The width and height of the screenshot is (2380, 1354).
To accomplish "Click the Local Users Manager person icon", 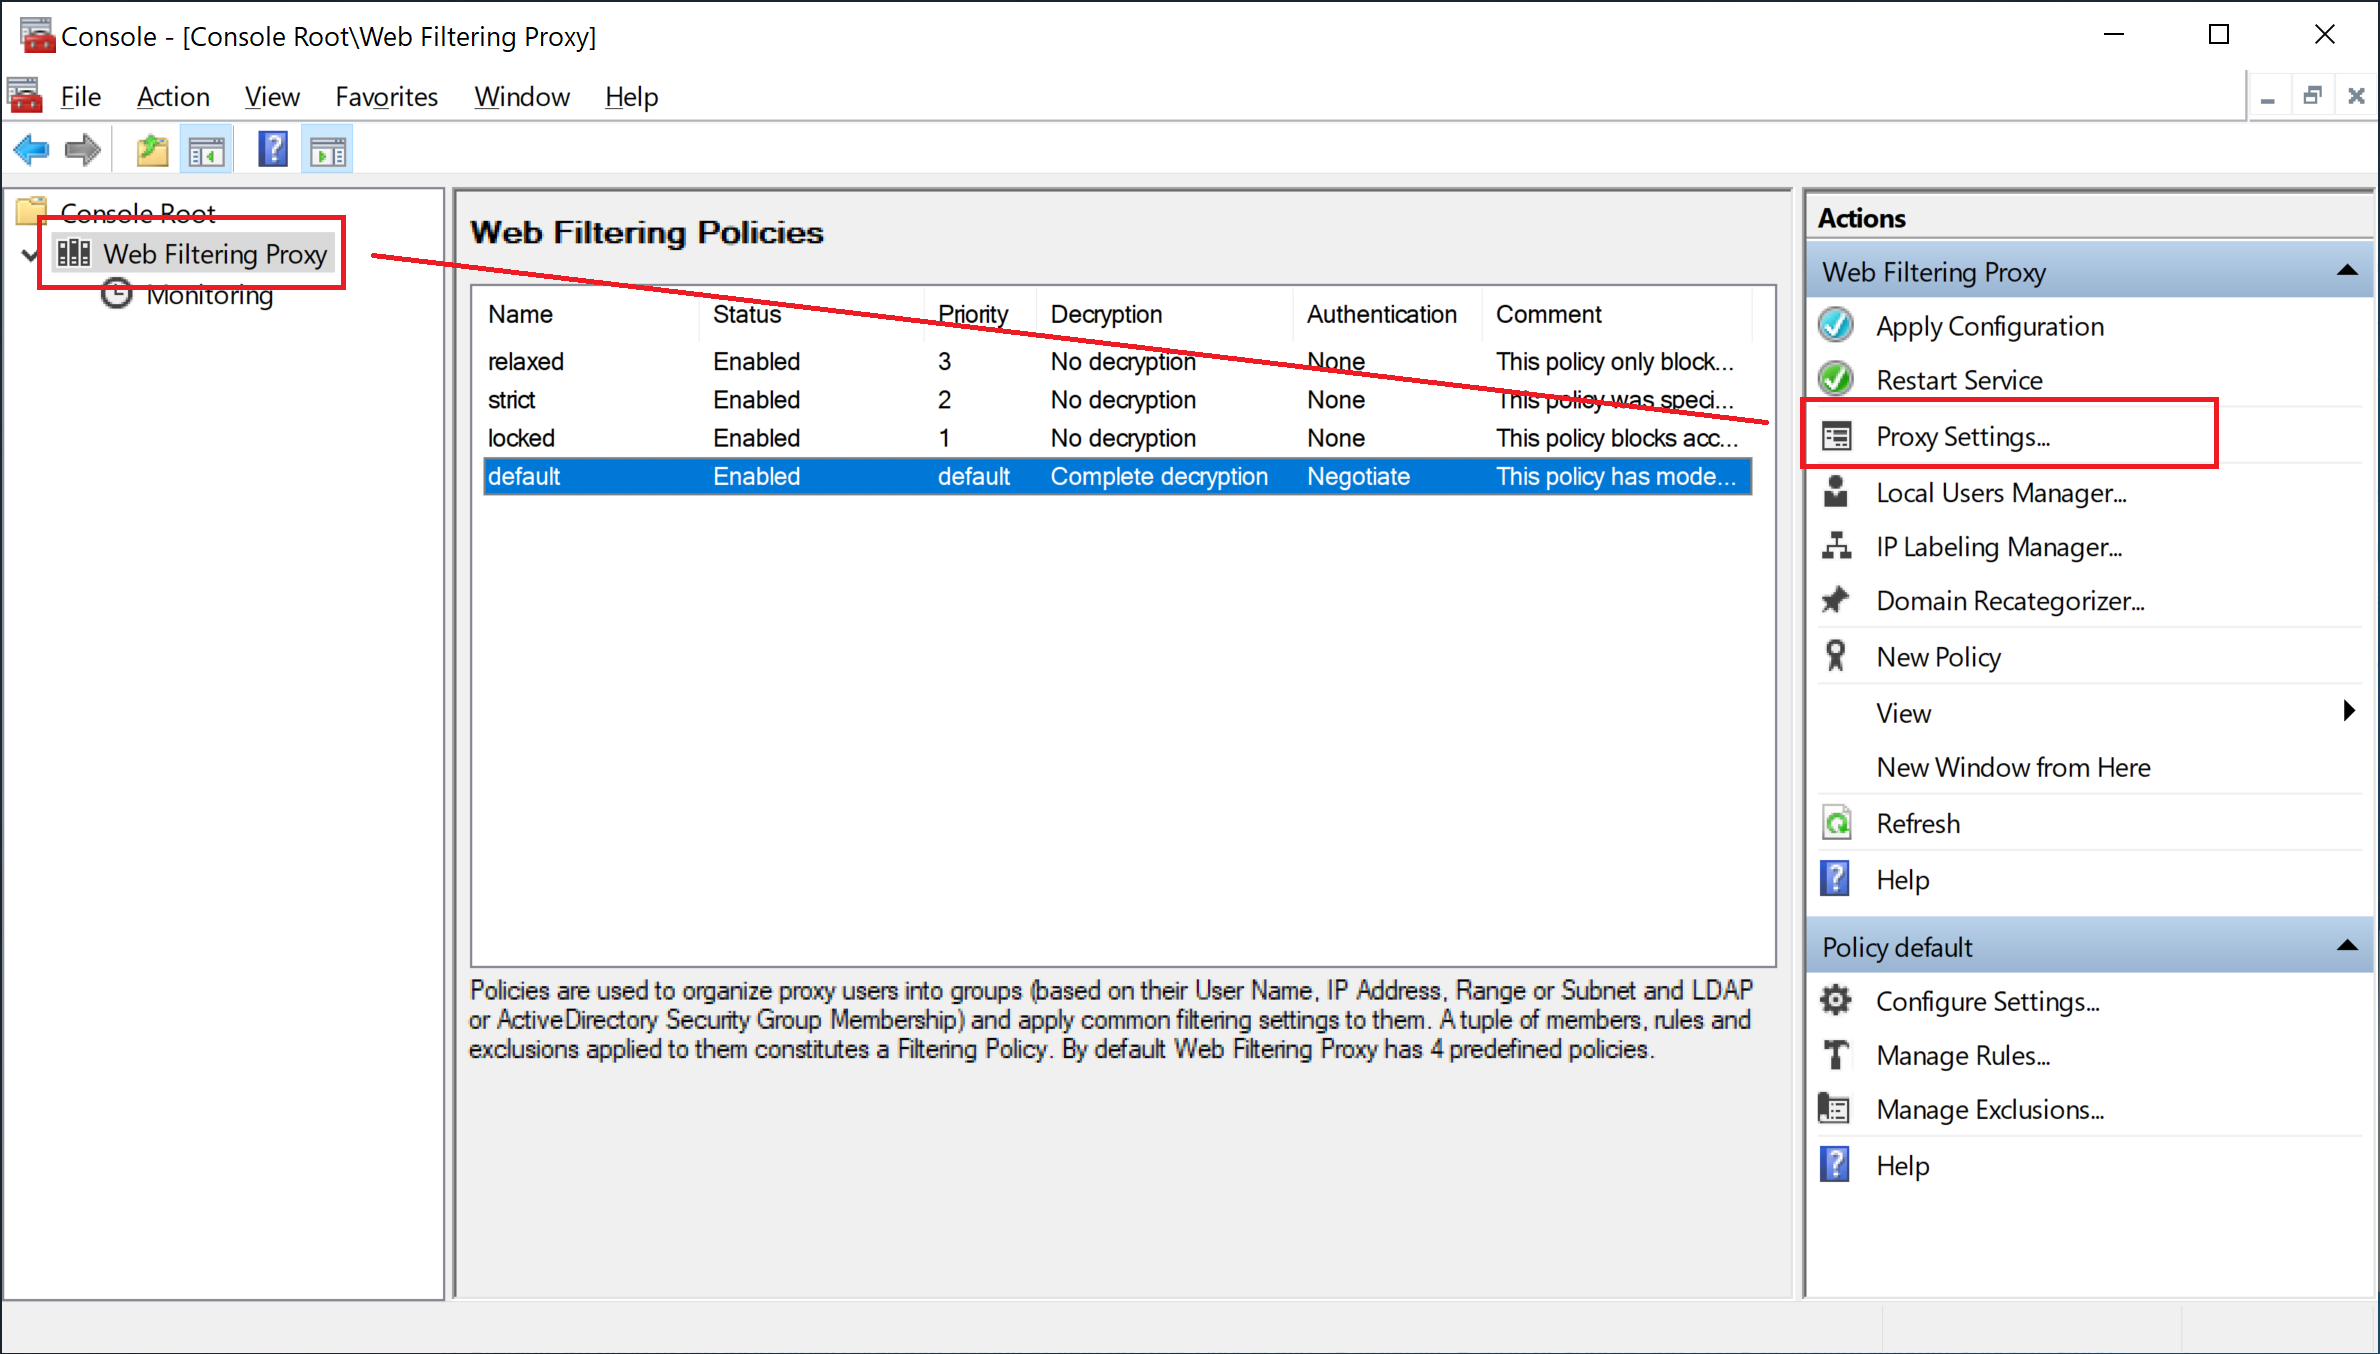I will click(x=1836, y=492).
